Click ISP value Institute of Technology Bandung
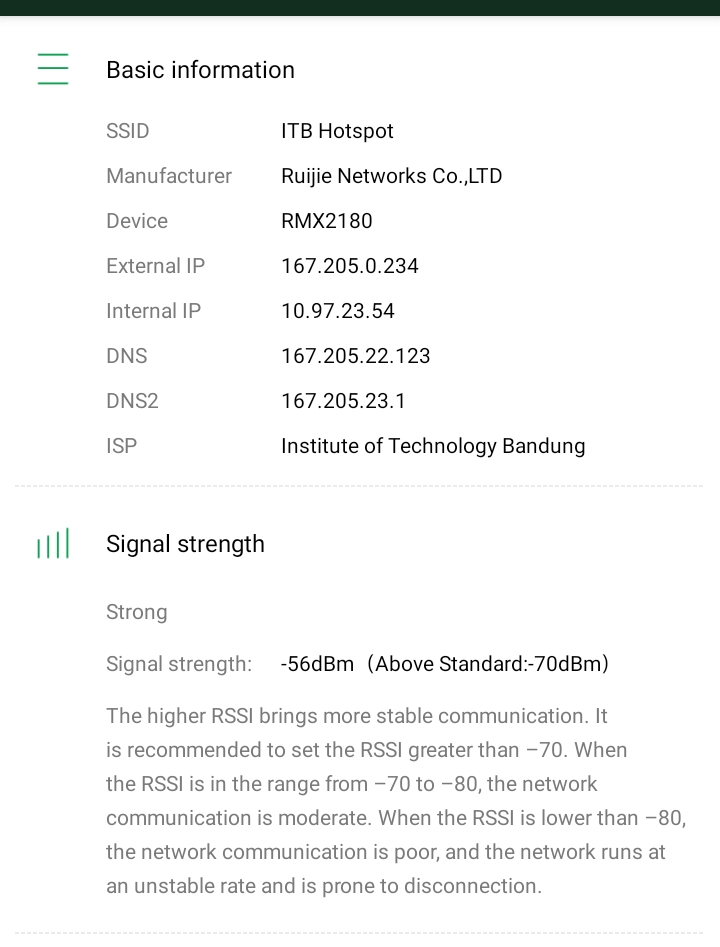720x947 pixels. 432,446
